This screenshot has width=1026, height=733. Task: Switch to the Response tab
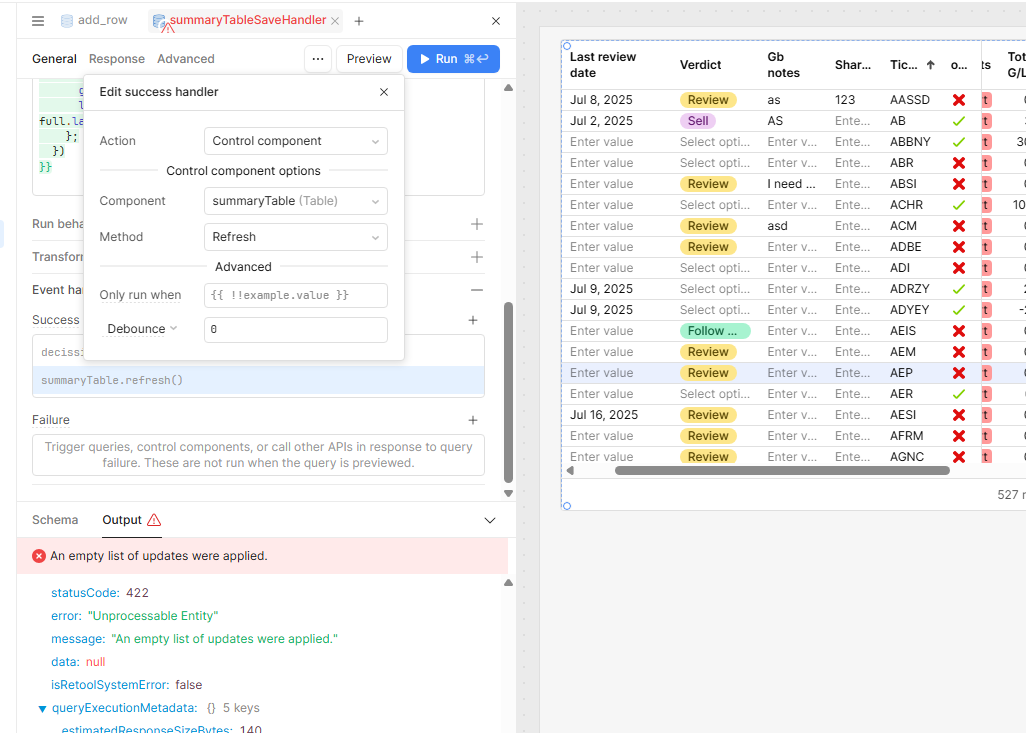(117, 59)
